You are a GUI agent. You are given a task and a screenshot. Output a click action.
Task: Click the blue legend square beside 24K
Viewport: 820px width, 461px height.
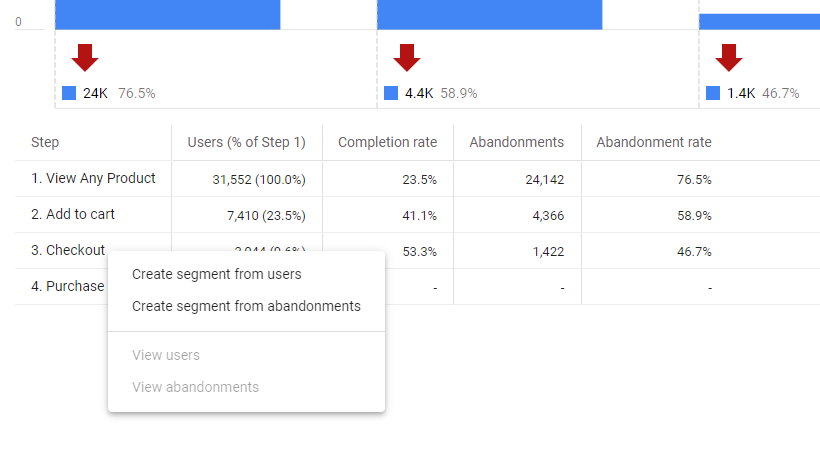(69, 93)
